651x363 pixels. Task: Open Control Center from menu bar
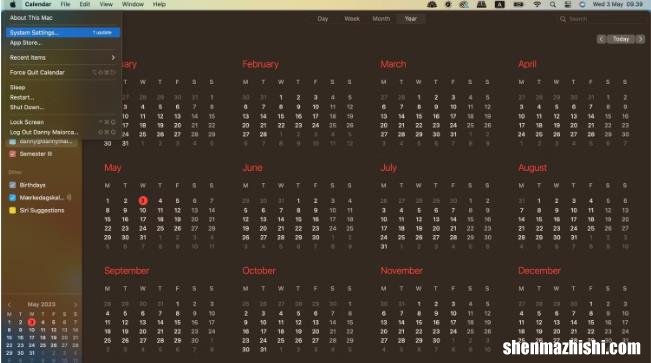[x=568, y=4]
